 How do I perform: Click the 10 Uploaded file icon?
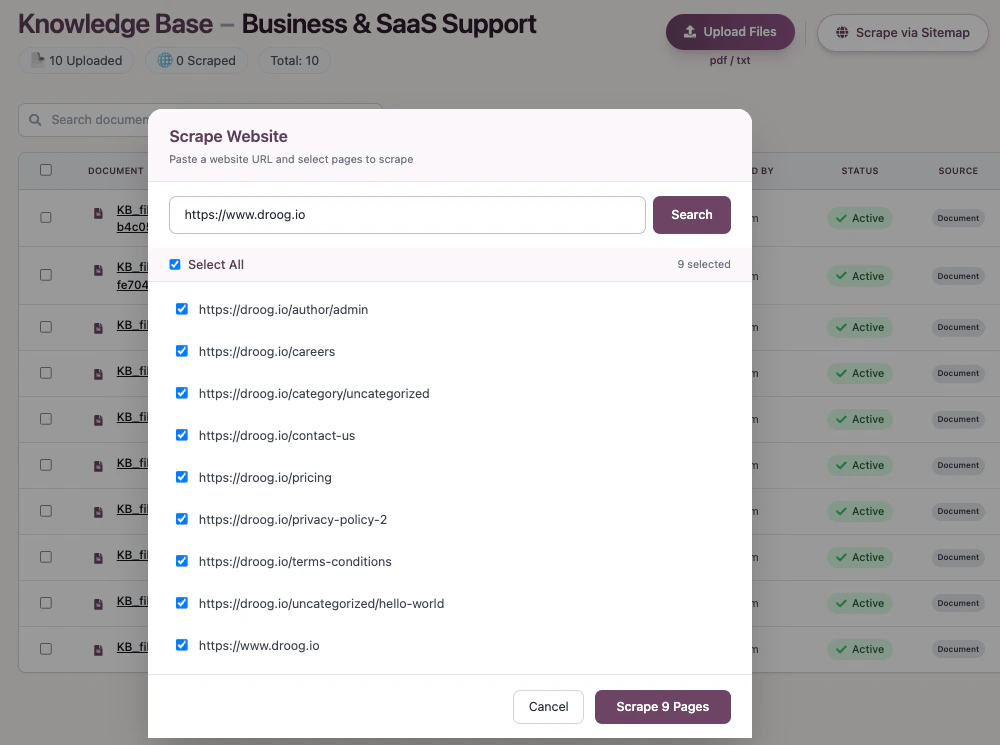[38, 59]
